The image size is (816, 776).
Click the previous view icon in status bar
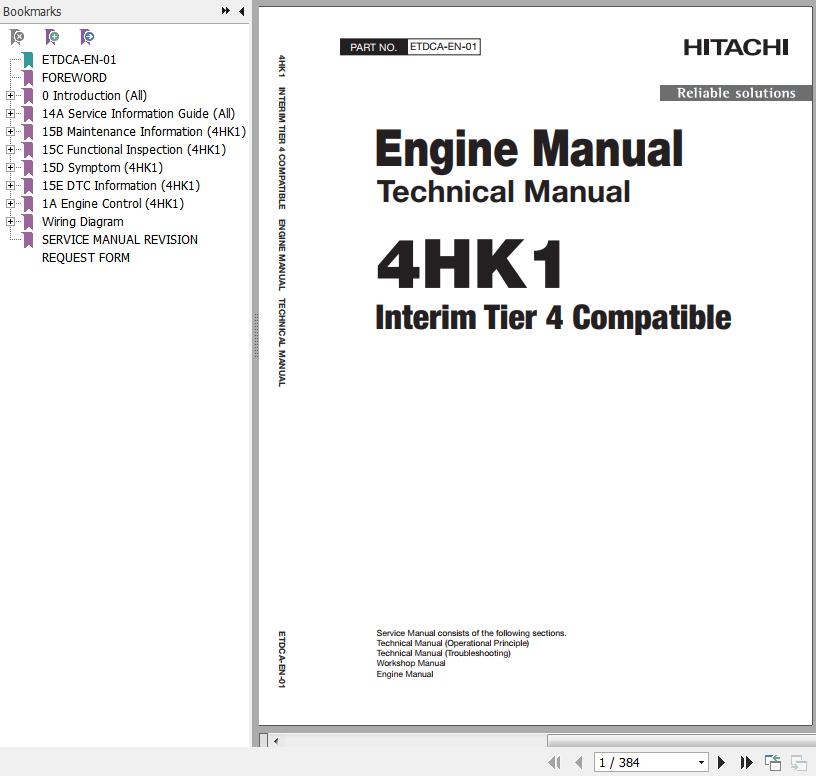[773, 762]
